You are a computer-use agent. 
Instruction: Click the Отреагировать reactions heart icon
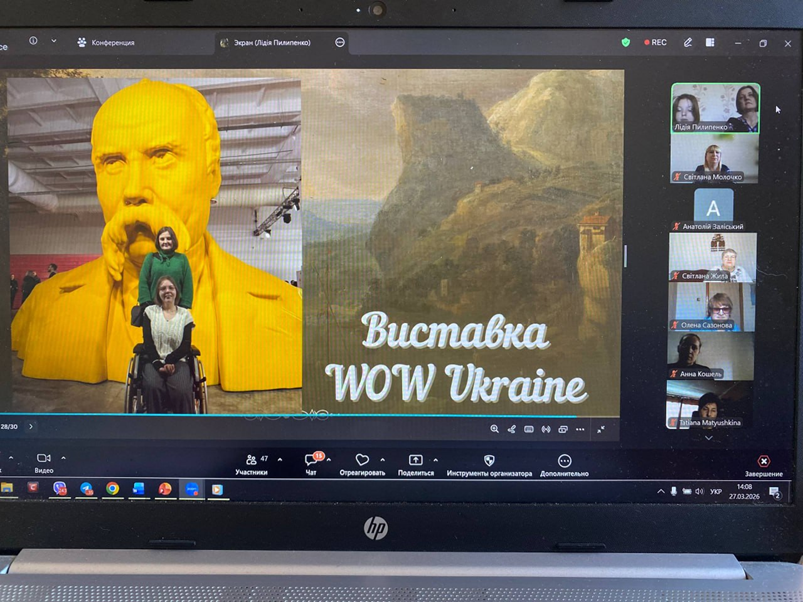point(362,461)
